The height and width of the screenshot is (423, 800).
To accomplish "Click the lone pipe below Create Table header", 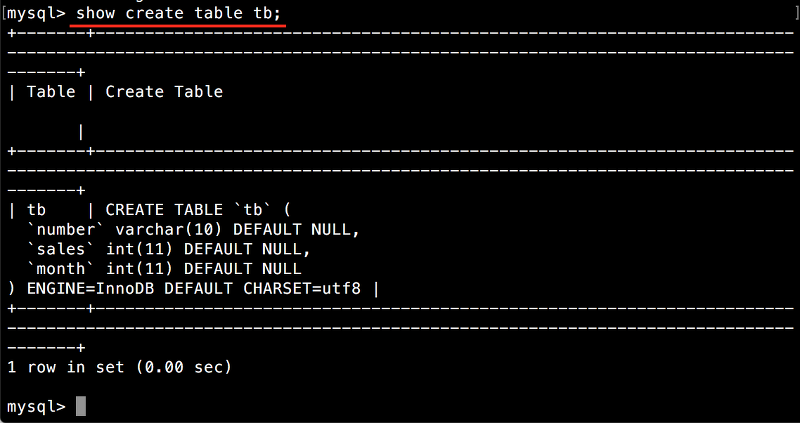I will tap(81, 132).
